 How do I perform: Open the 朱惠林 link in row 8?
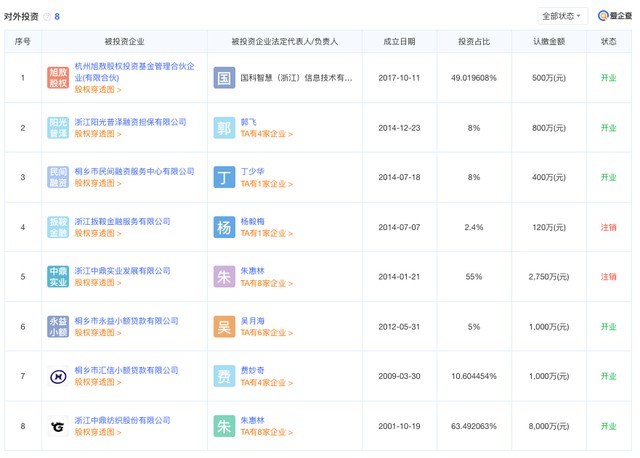pos(253,420)
